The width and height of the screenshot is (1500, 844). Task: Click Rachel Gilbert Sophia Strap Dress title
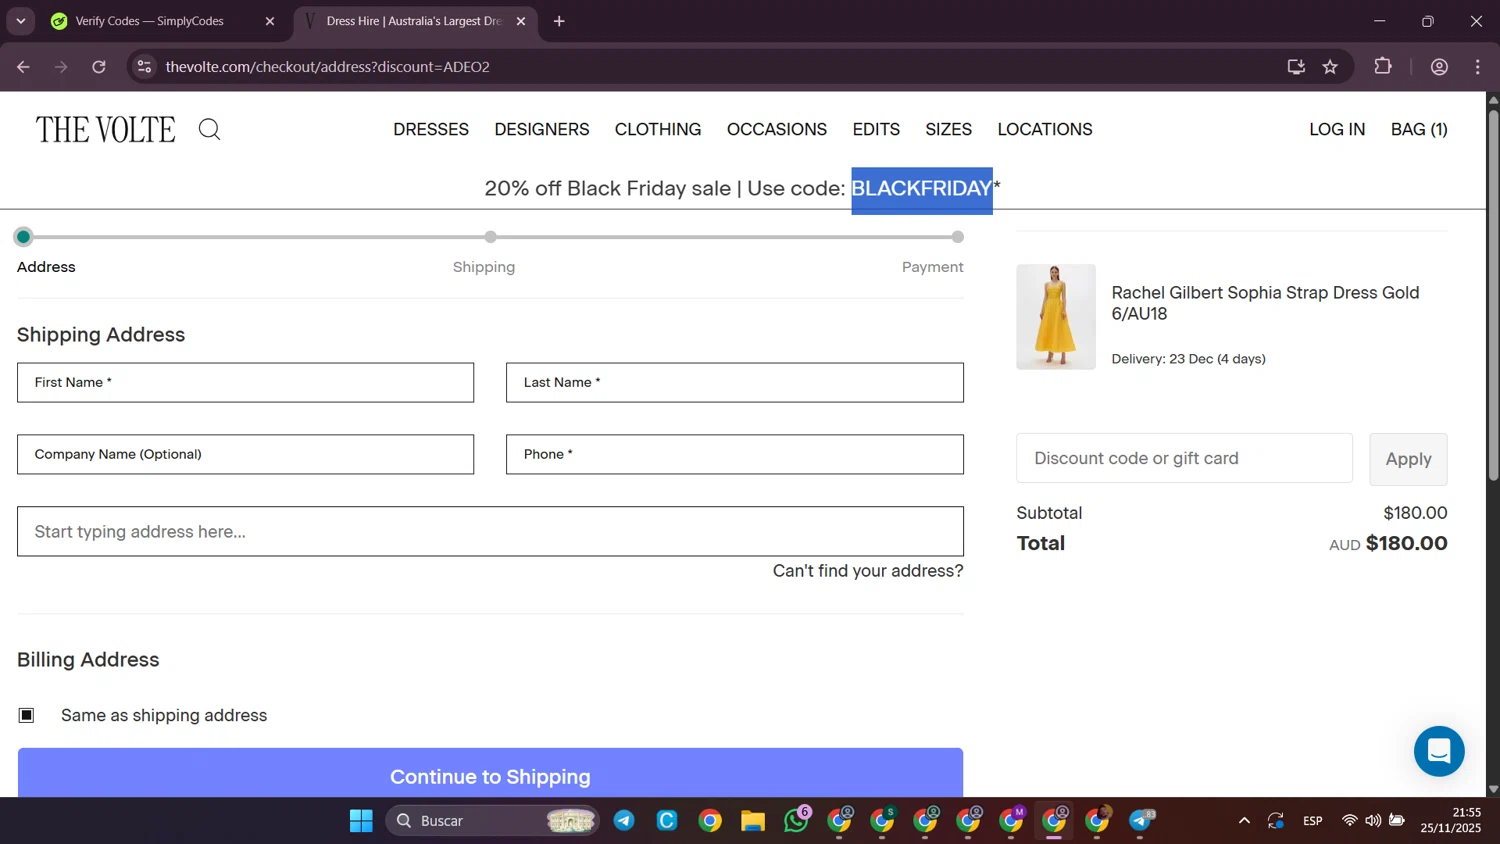[x=1265, y=303]
